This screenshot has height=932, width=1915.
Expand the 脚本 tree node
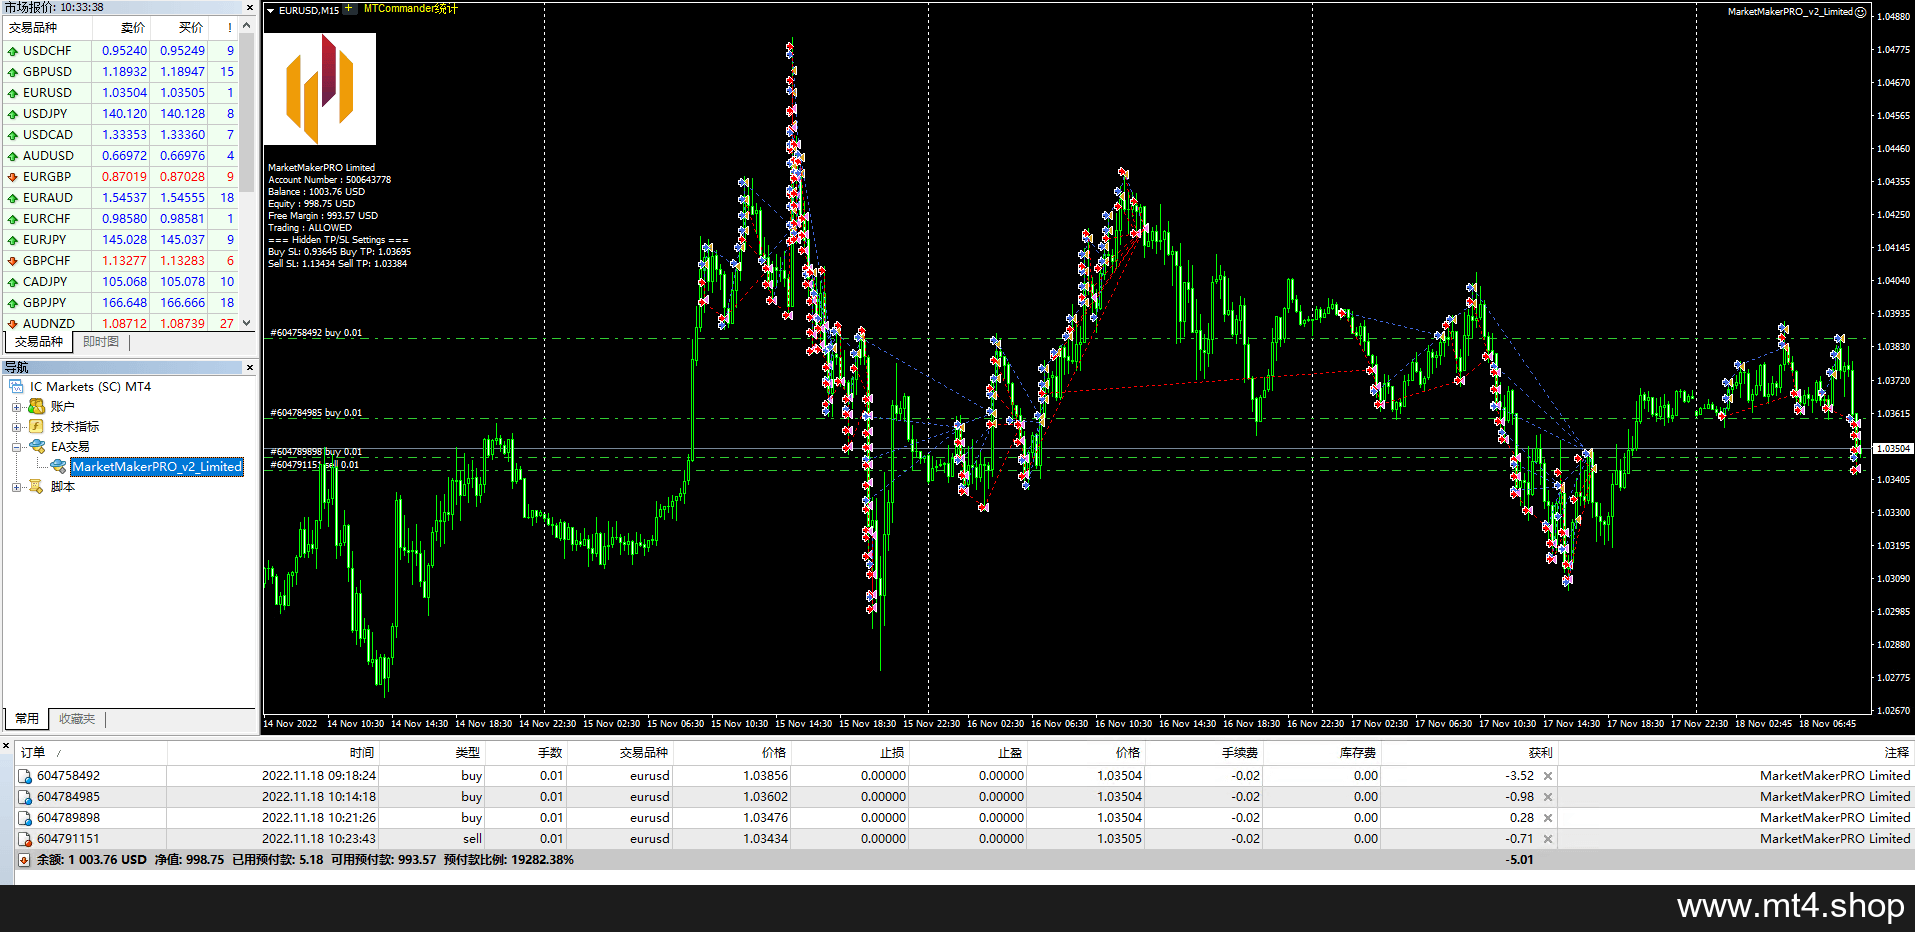click(16, 487)
